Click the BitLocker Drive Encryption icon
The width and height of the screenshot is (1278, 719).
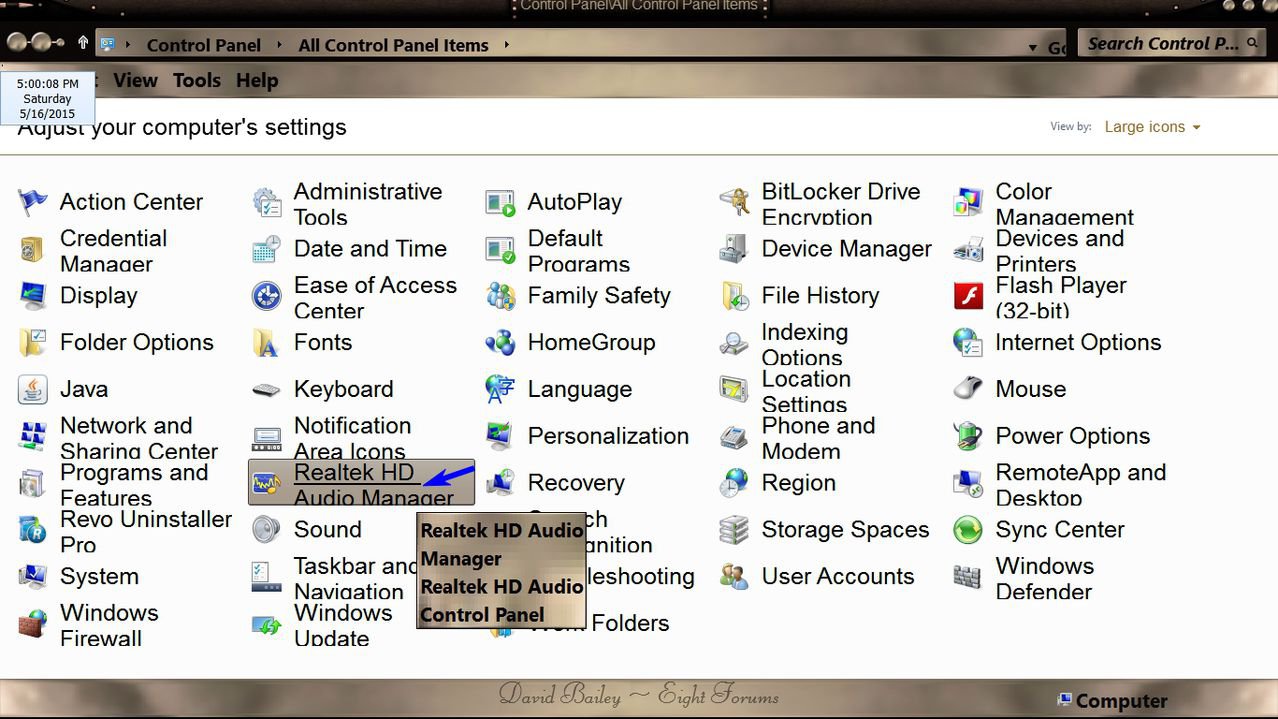(x=735, y=202)
